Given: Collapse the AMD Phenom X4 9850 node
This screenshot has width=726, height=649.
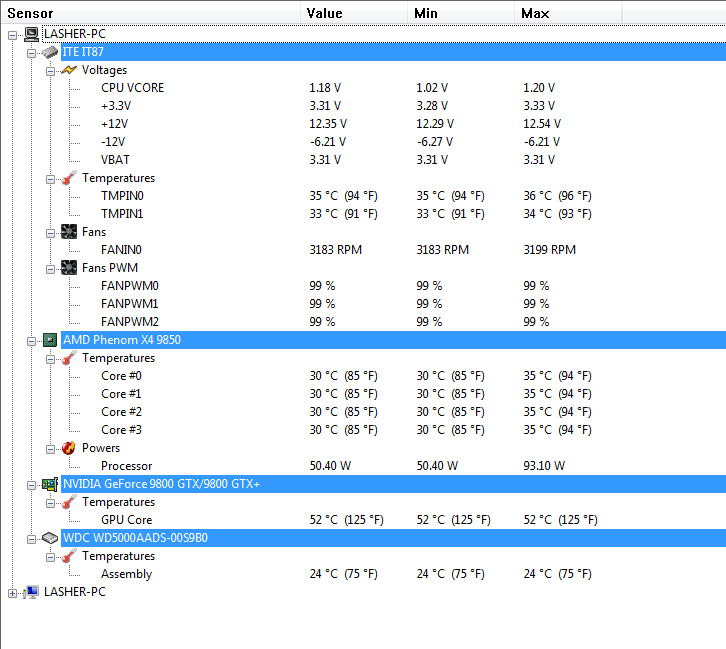Looking at the screenshot, I should [31, 341].
